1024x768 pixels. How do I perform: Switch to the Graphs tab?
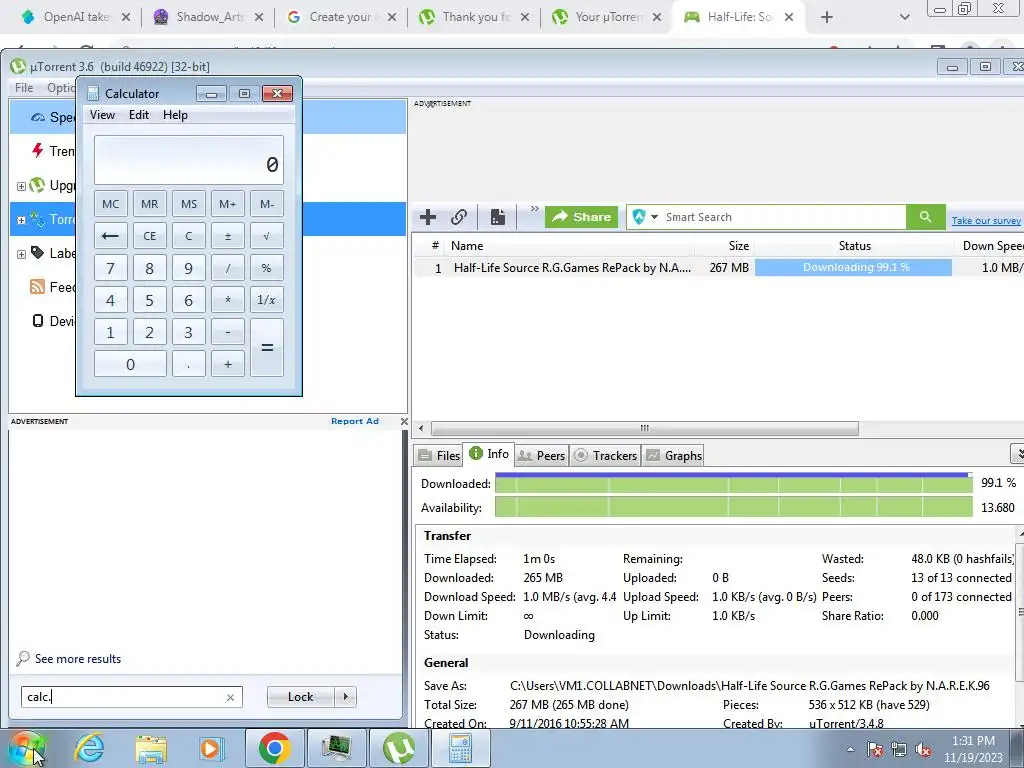674,456
